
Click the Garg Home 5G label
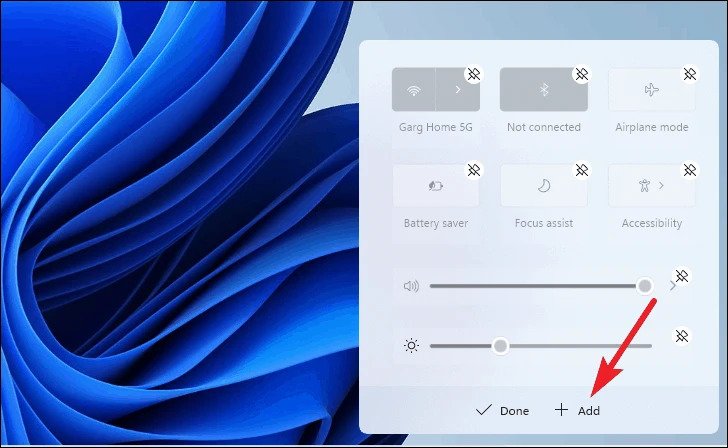click(436, 127)
